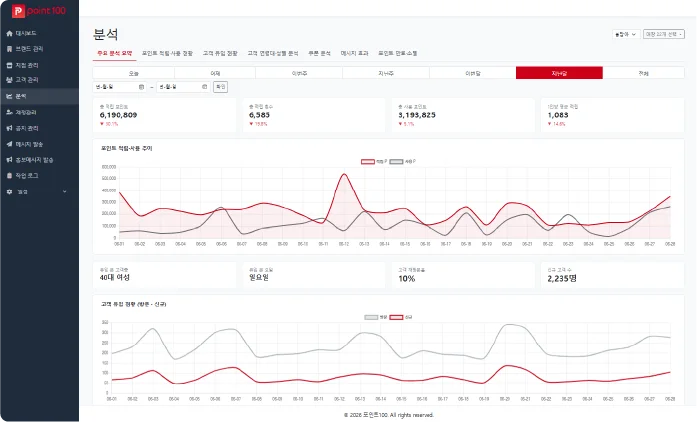Switch to the 메시지 효과 tab
Screen dimensions: 697x422
[x=354, y=53]
